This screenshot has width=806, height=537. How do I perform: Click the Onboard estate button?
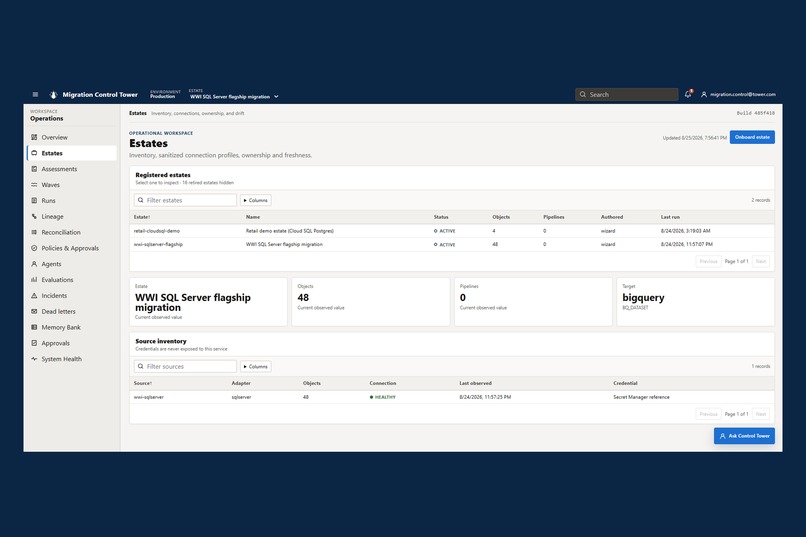pos(752,137)
